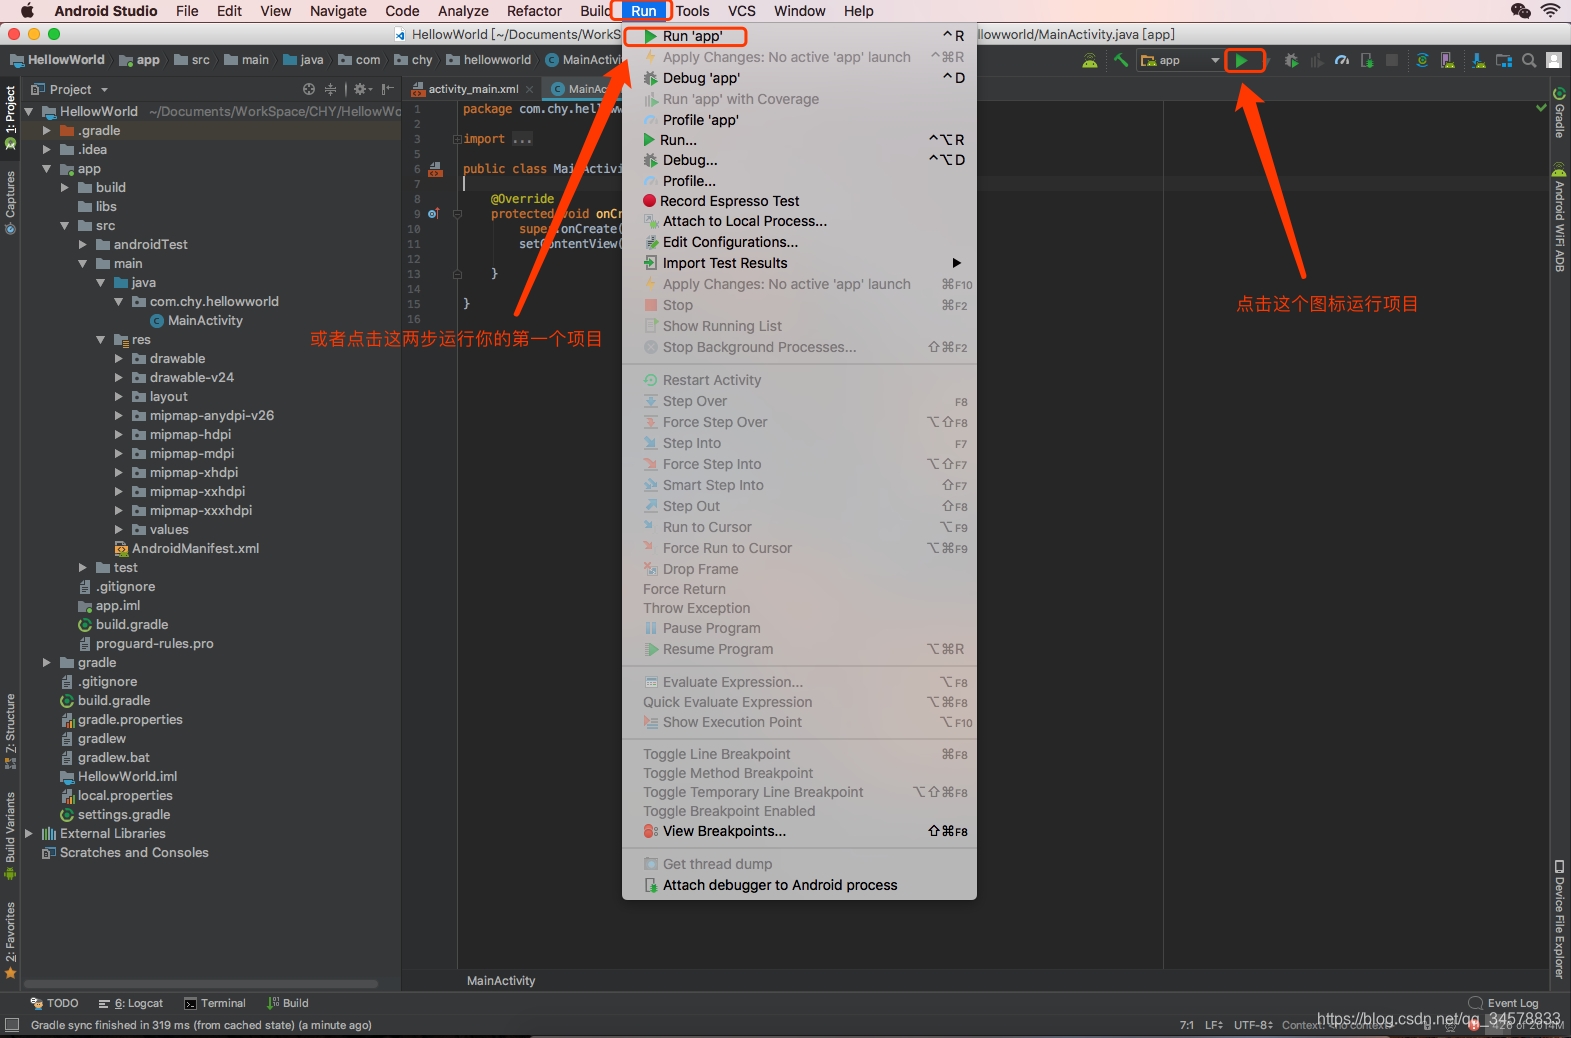Click the layout file gutter icon beside the class line
The image size is (1571, 1038).
(x=435, y=170)
